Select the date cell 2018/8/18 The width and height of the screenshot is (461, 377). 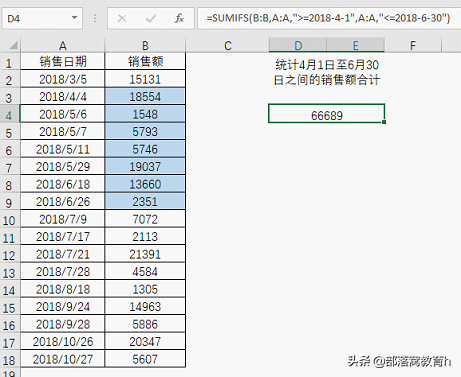coord(63,289)
